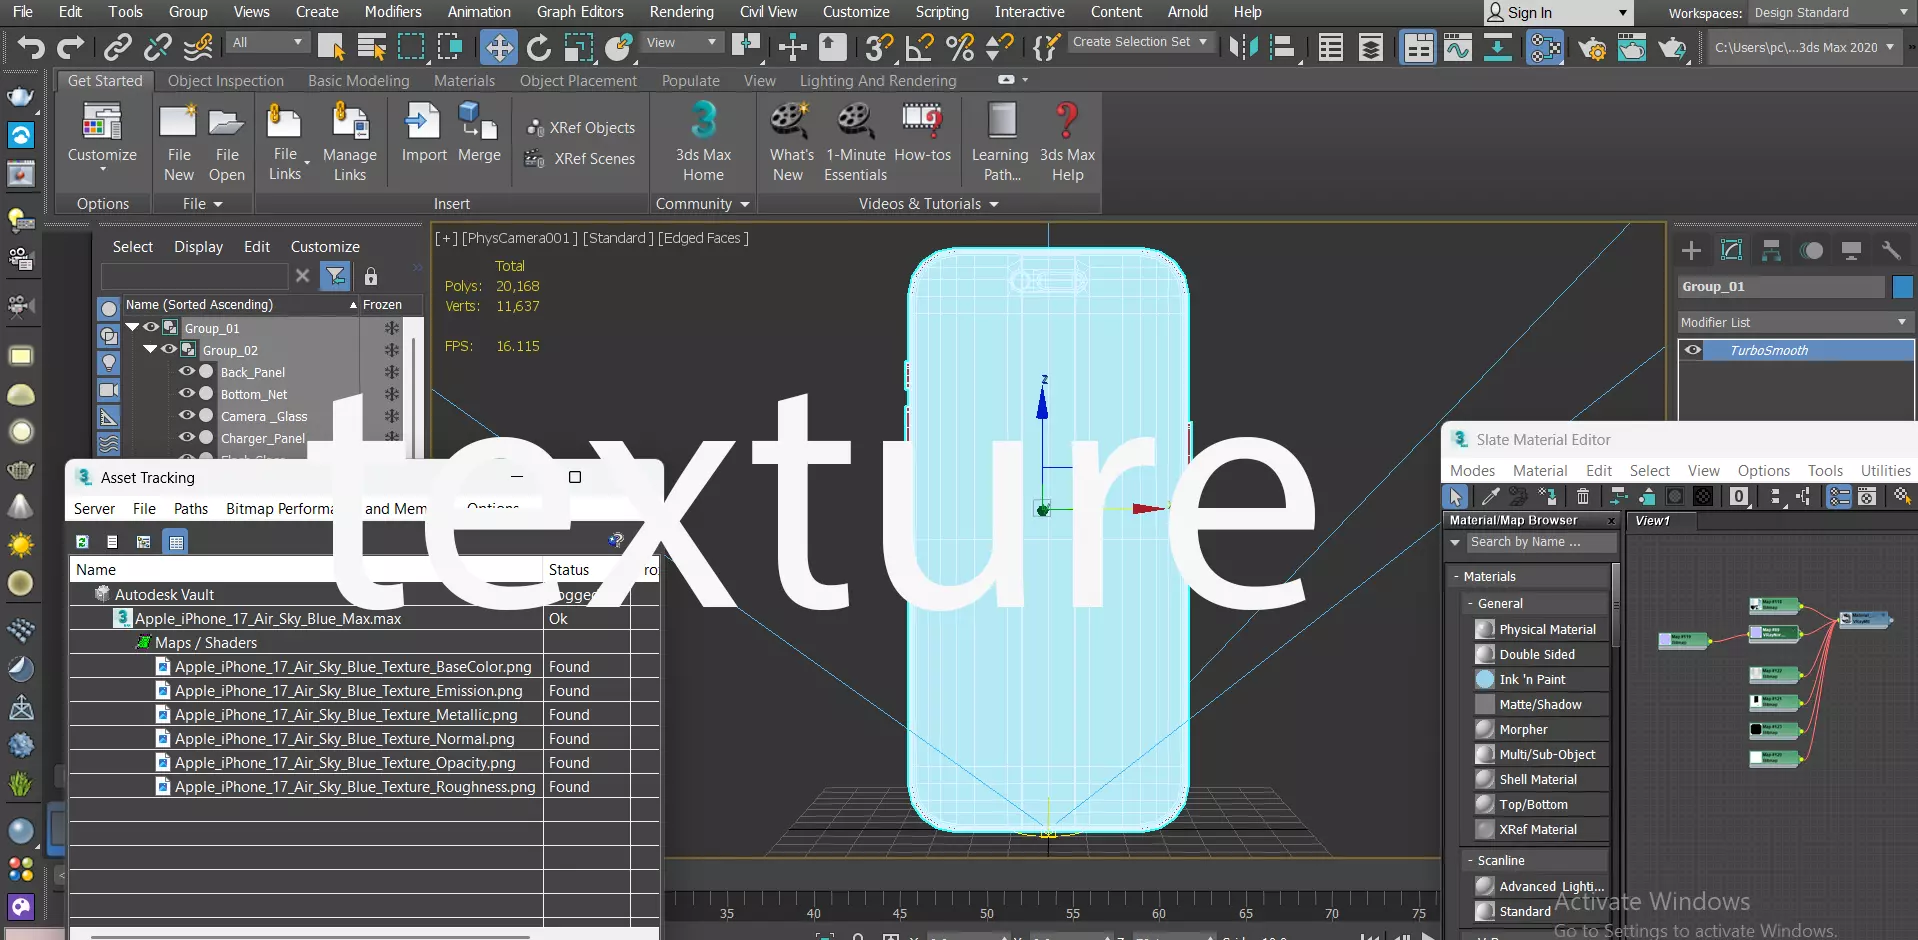The image size is (1918, 940).
Task: Click the XRef Objects button
Action: click(581, 128)
